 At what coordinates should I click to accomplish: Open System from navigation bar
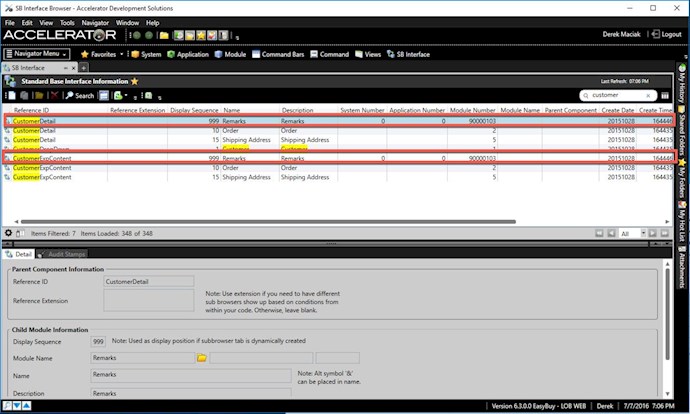pos(146,54)
